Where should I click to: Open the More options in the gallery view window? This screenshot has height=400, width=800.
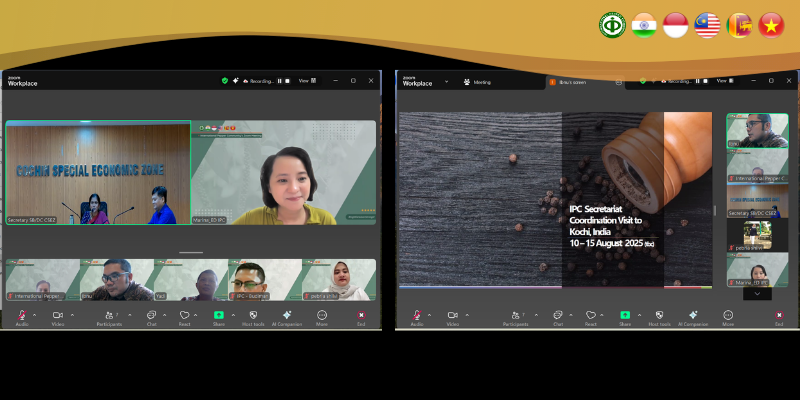click(x=322, y=316)
